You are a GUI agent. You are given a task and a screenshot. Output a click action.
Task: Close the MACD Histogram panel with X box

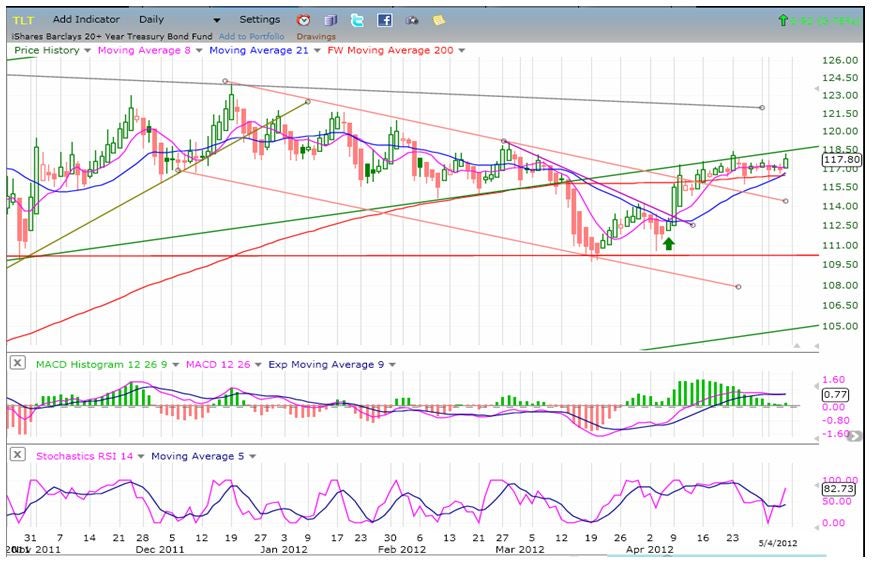tap(17, 363)
